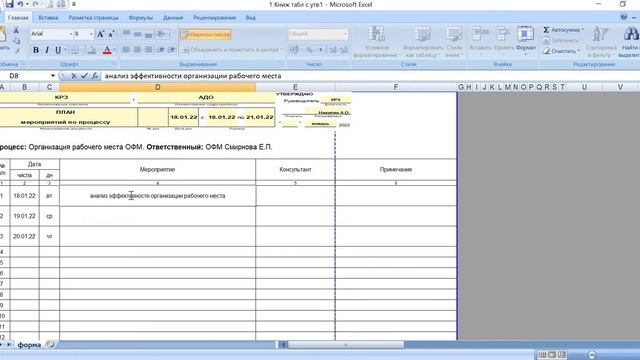Expand the Arial font name dropdown
The width and height of the screenshot is (640, 360).
point(70,34)
